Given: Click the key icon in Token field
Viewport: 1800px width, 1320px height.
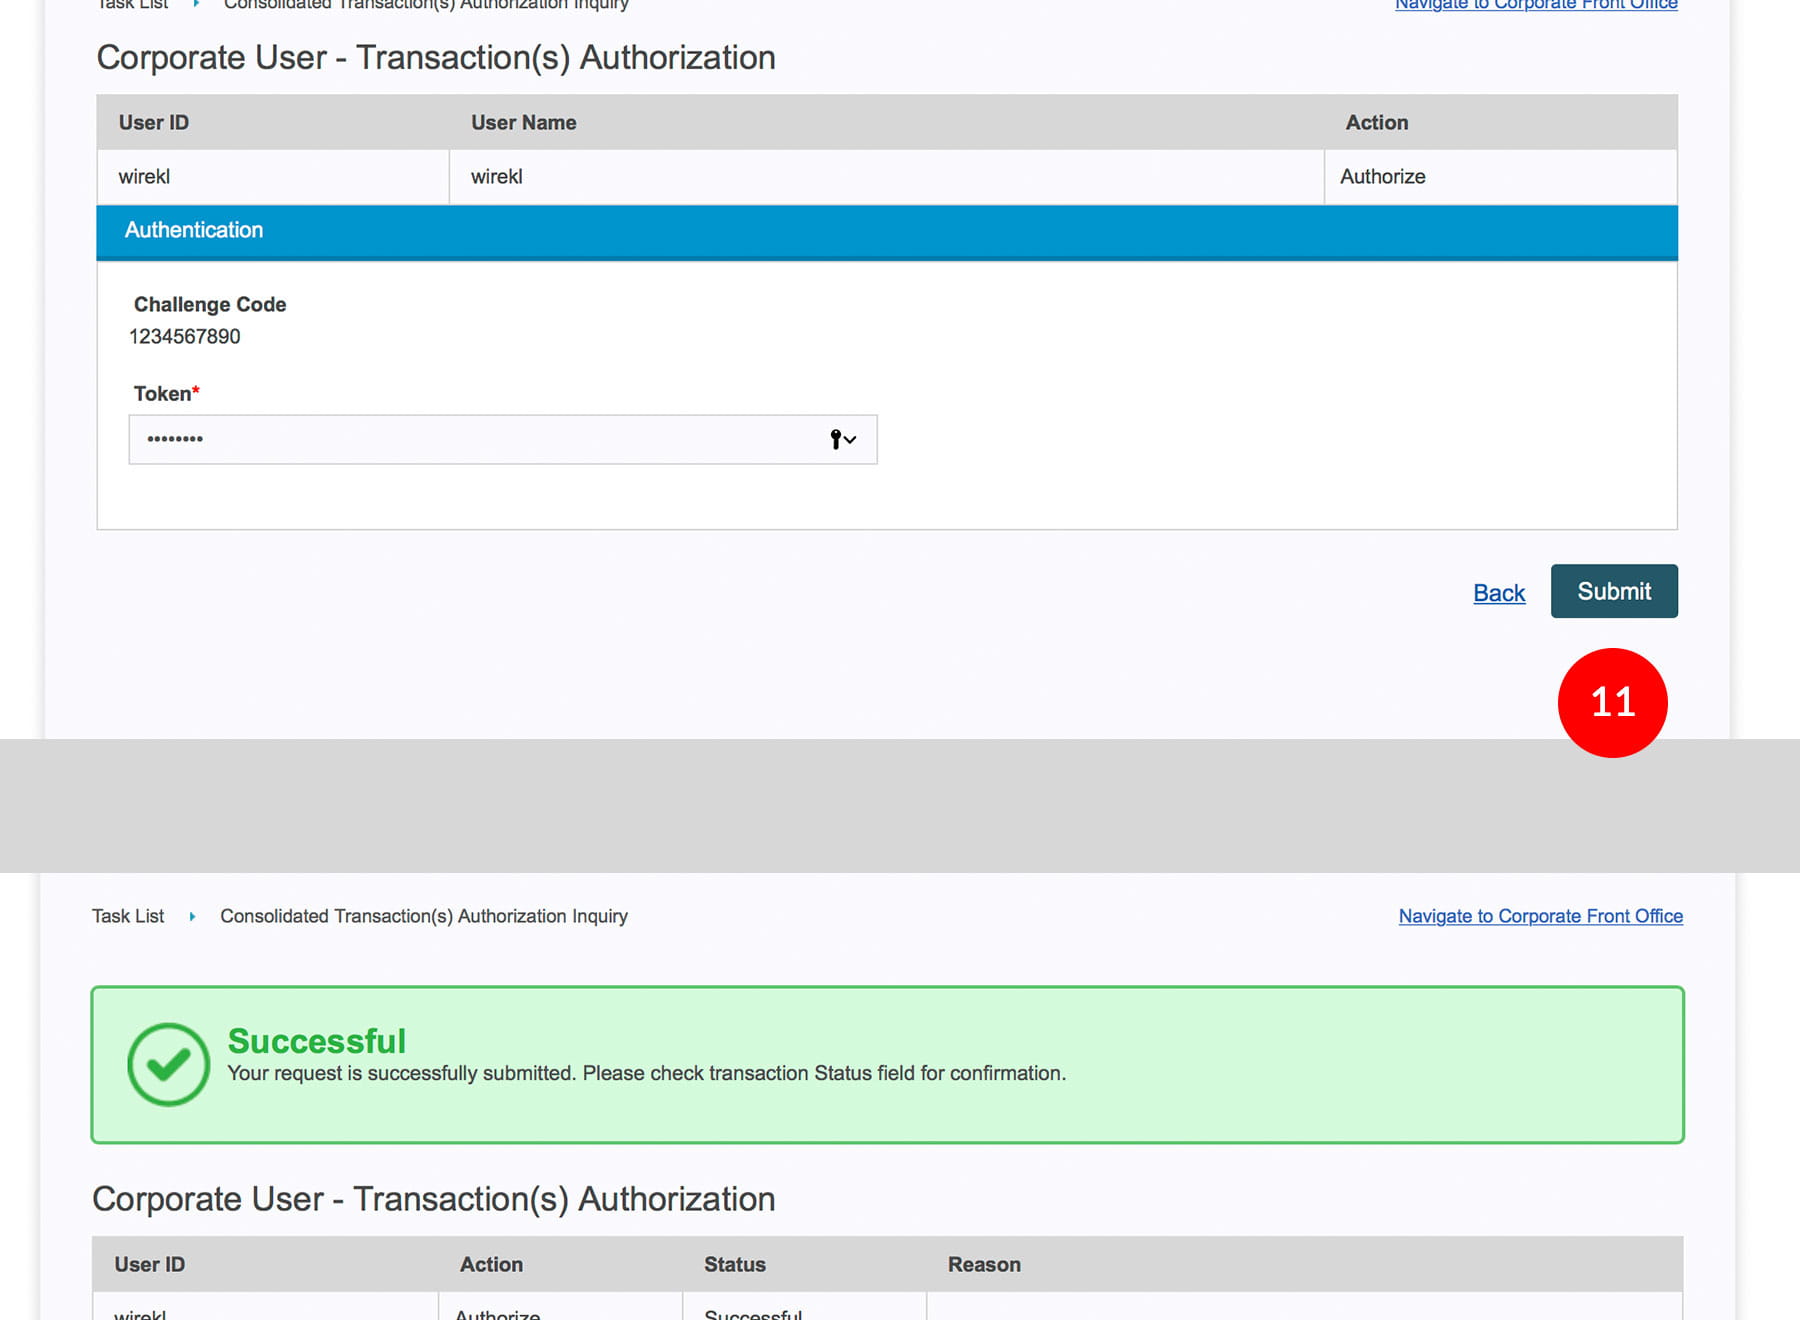Looking at the screenshot, I should coord(837,439).
